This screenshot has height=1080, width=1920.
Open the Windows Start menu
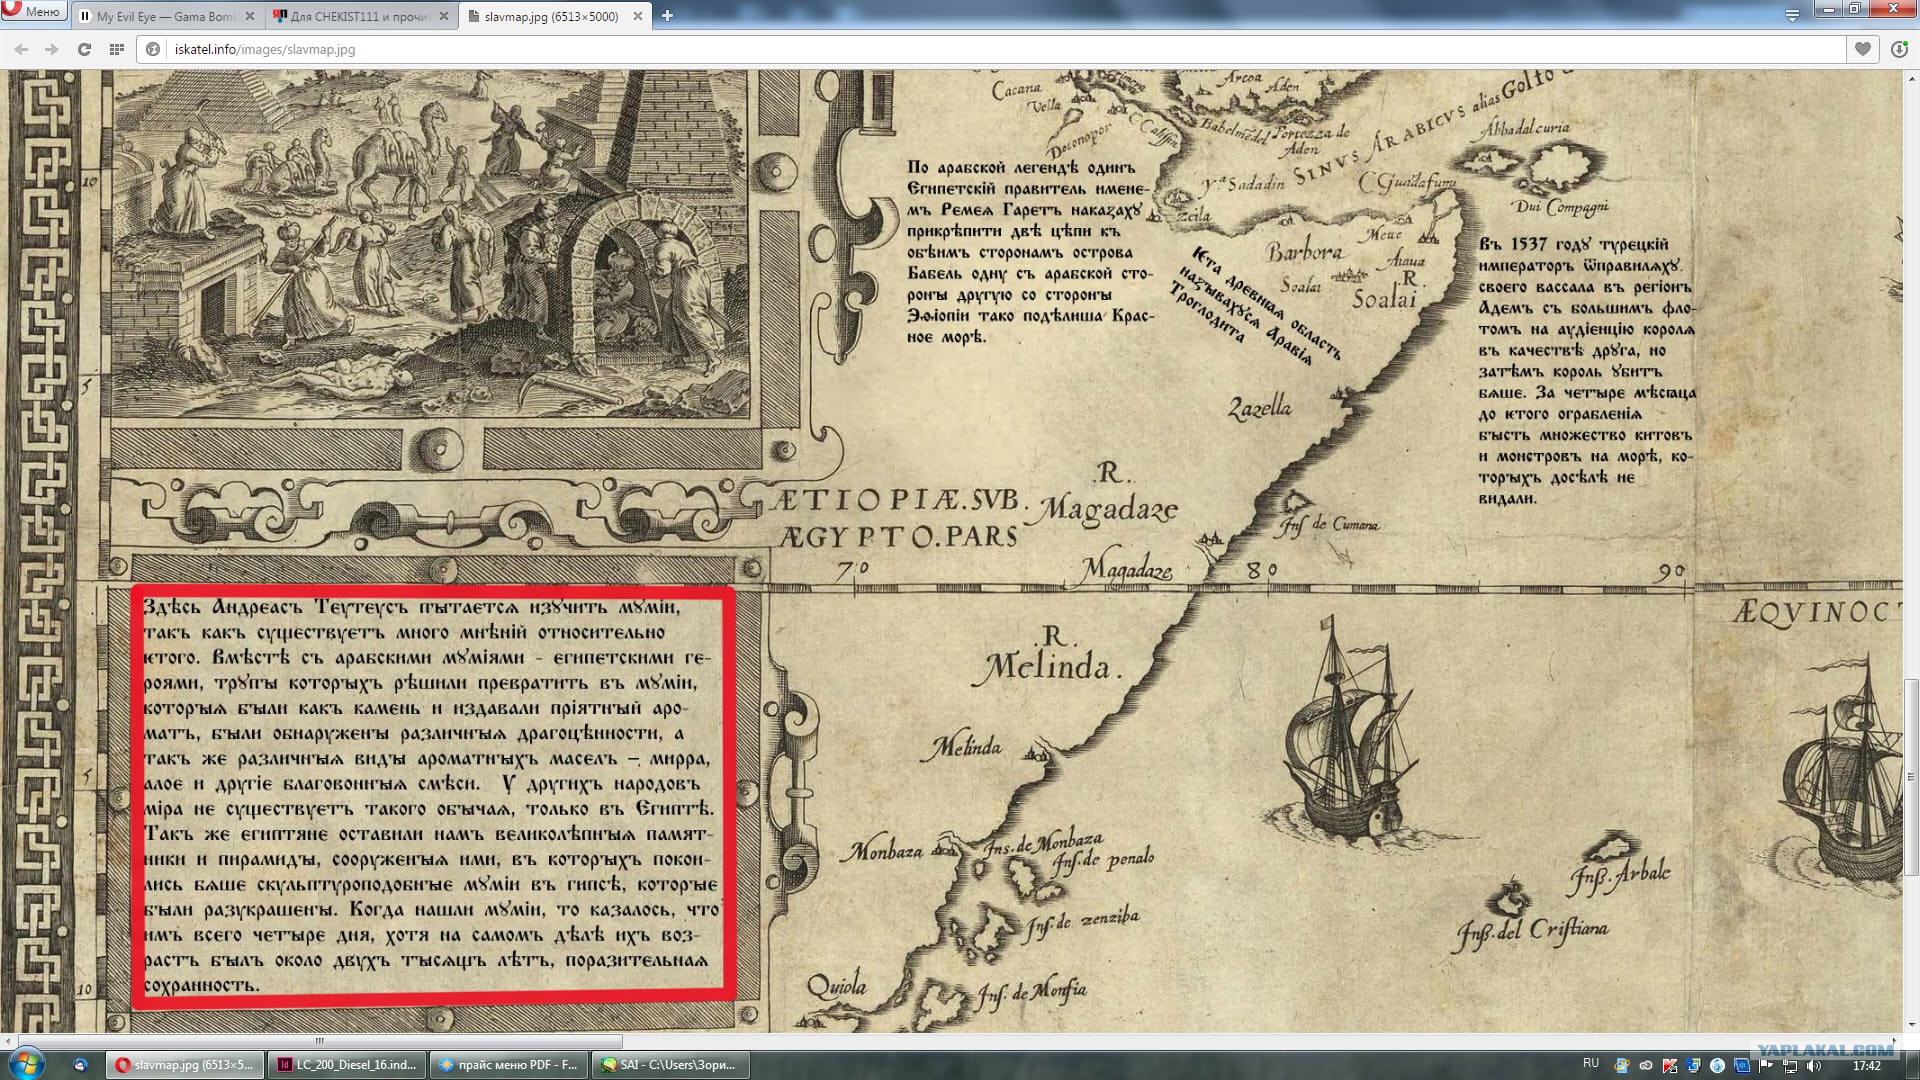point(26,1064)
